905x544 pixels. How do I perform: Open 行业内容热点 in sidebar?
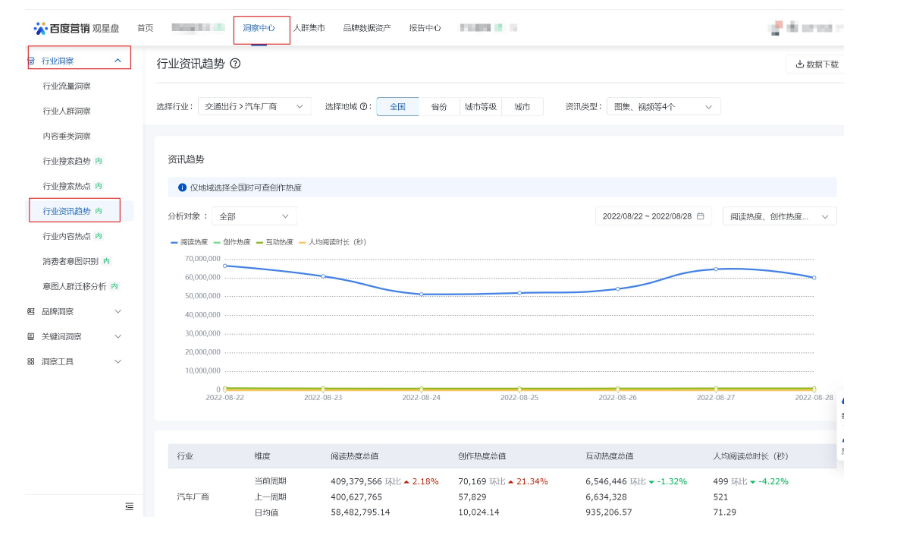[66, 236]
